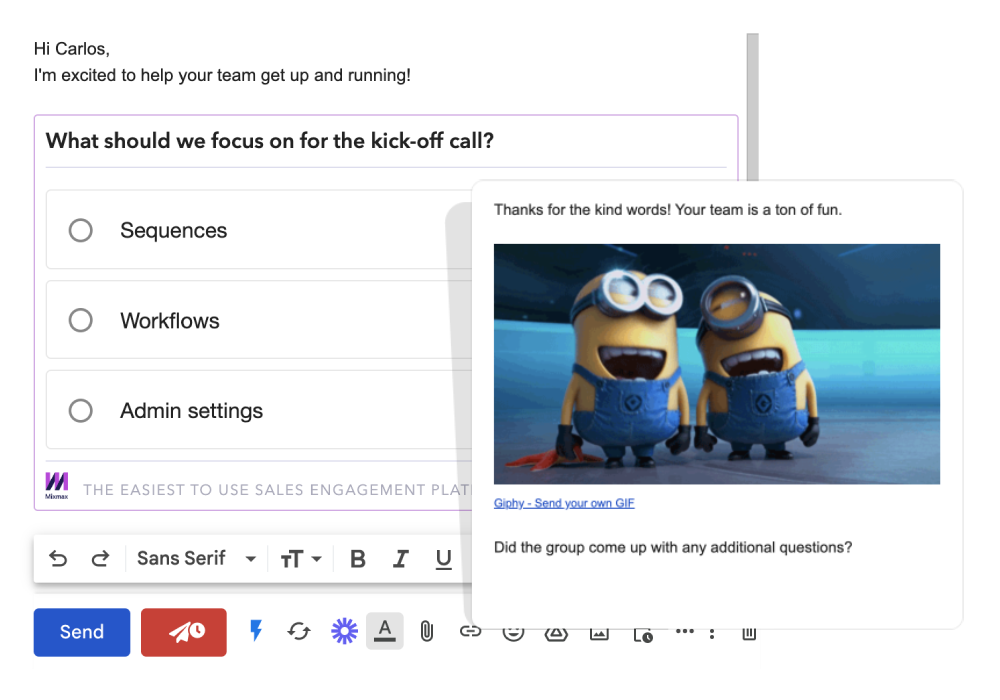Attach a file with the paperclip icon
Image resolution: width=1000 pixels, height=700 pixels.
point(427,631)
